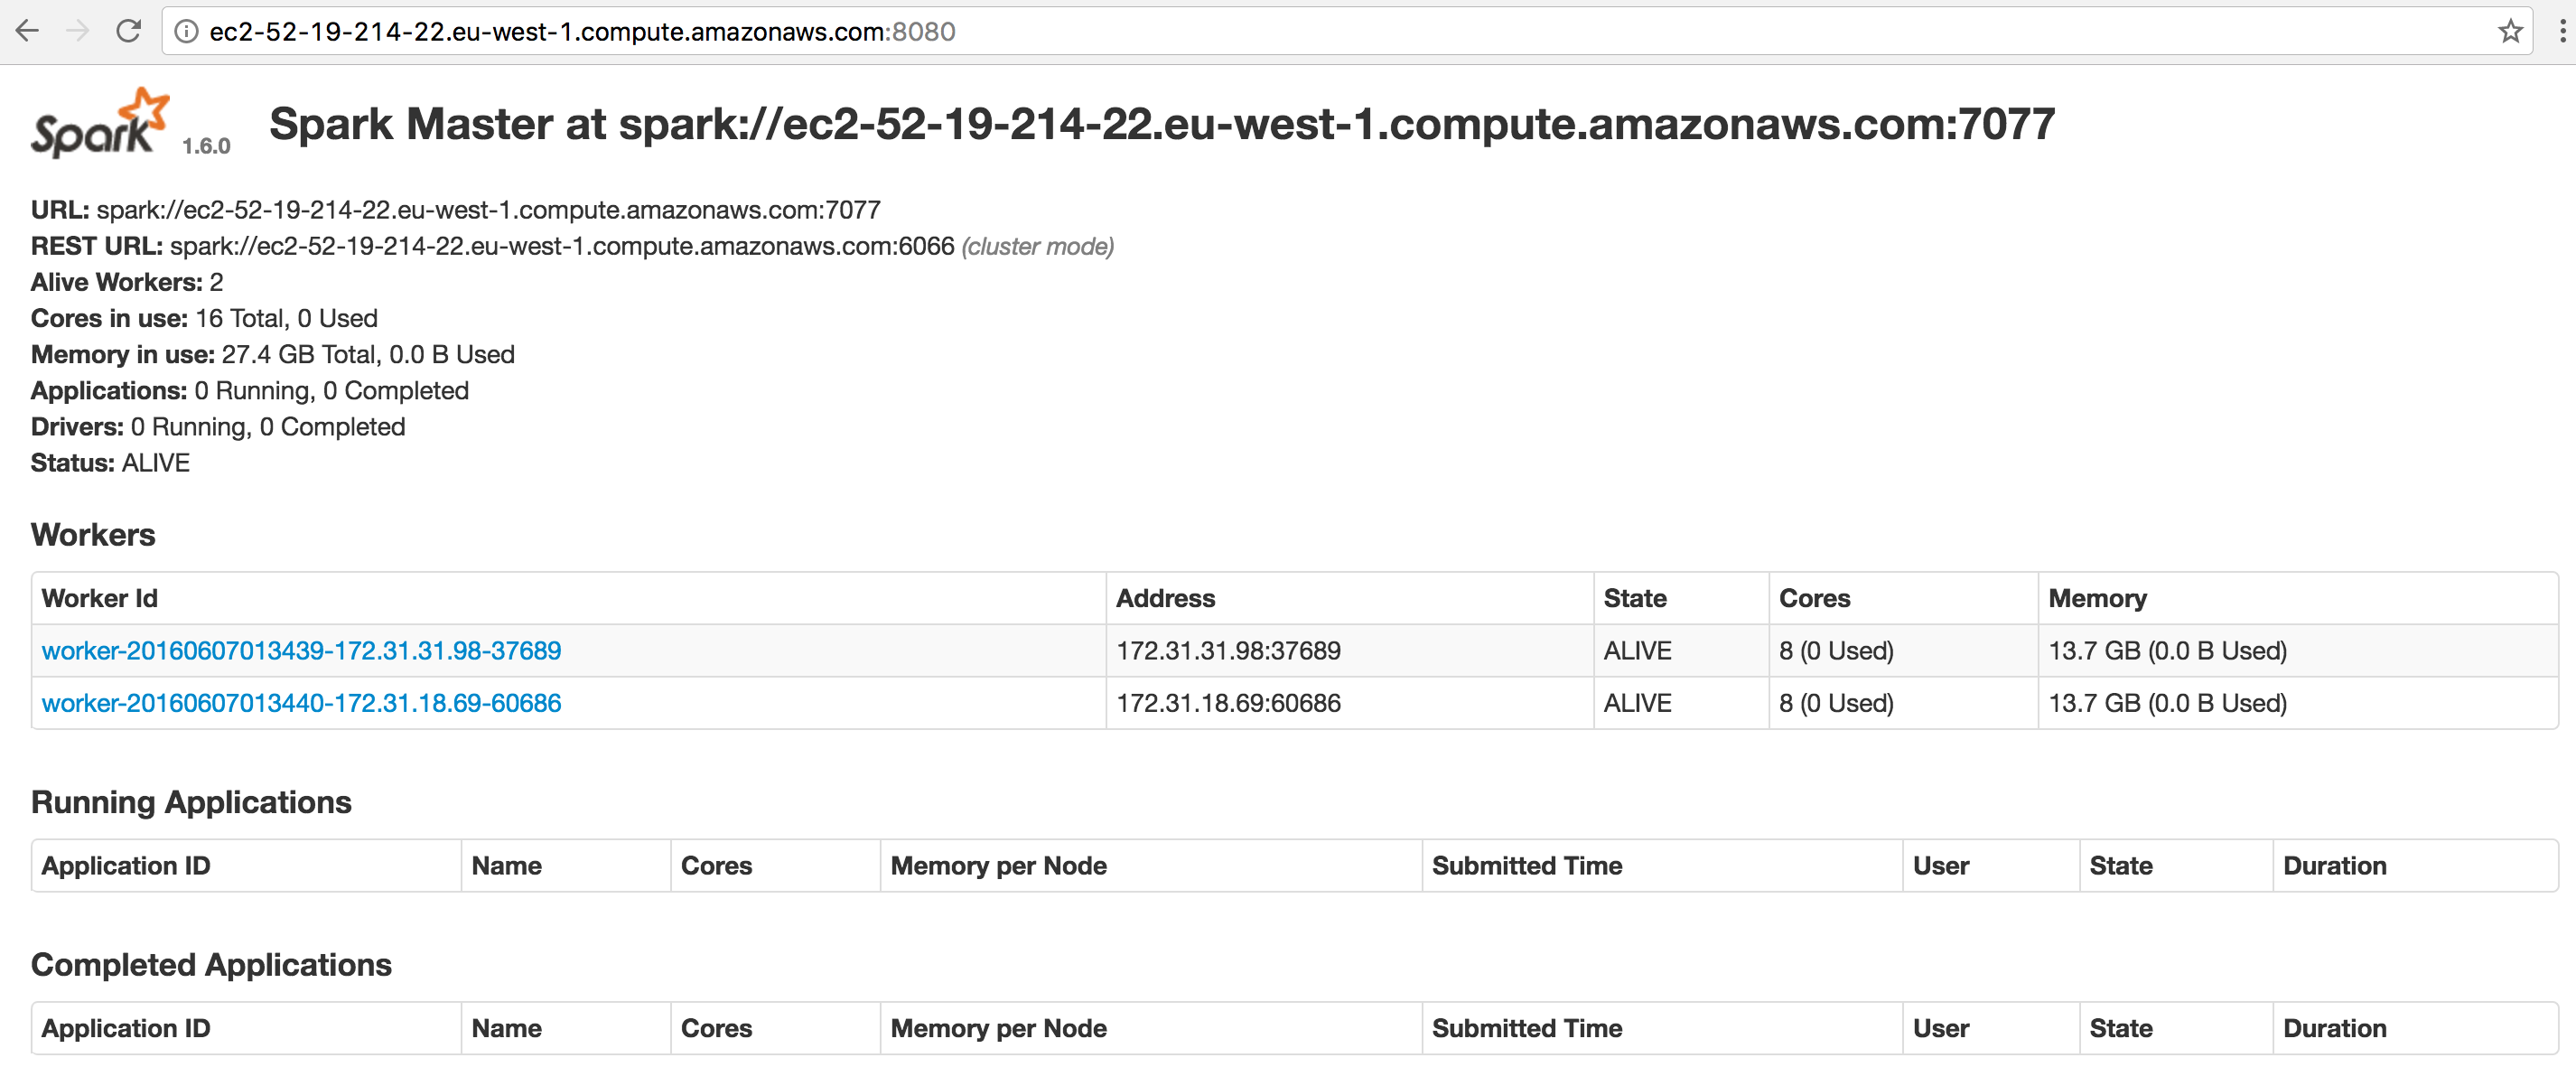Sort Workers table by Cores header
Viewport: 2576px width, 1067px height.
pos(1814,598)
